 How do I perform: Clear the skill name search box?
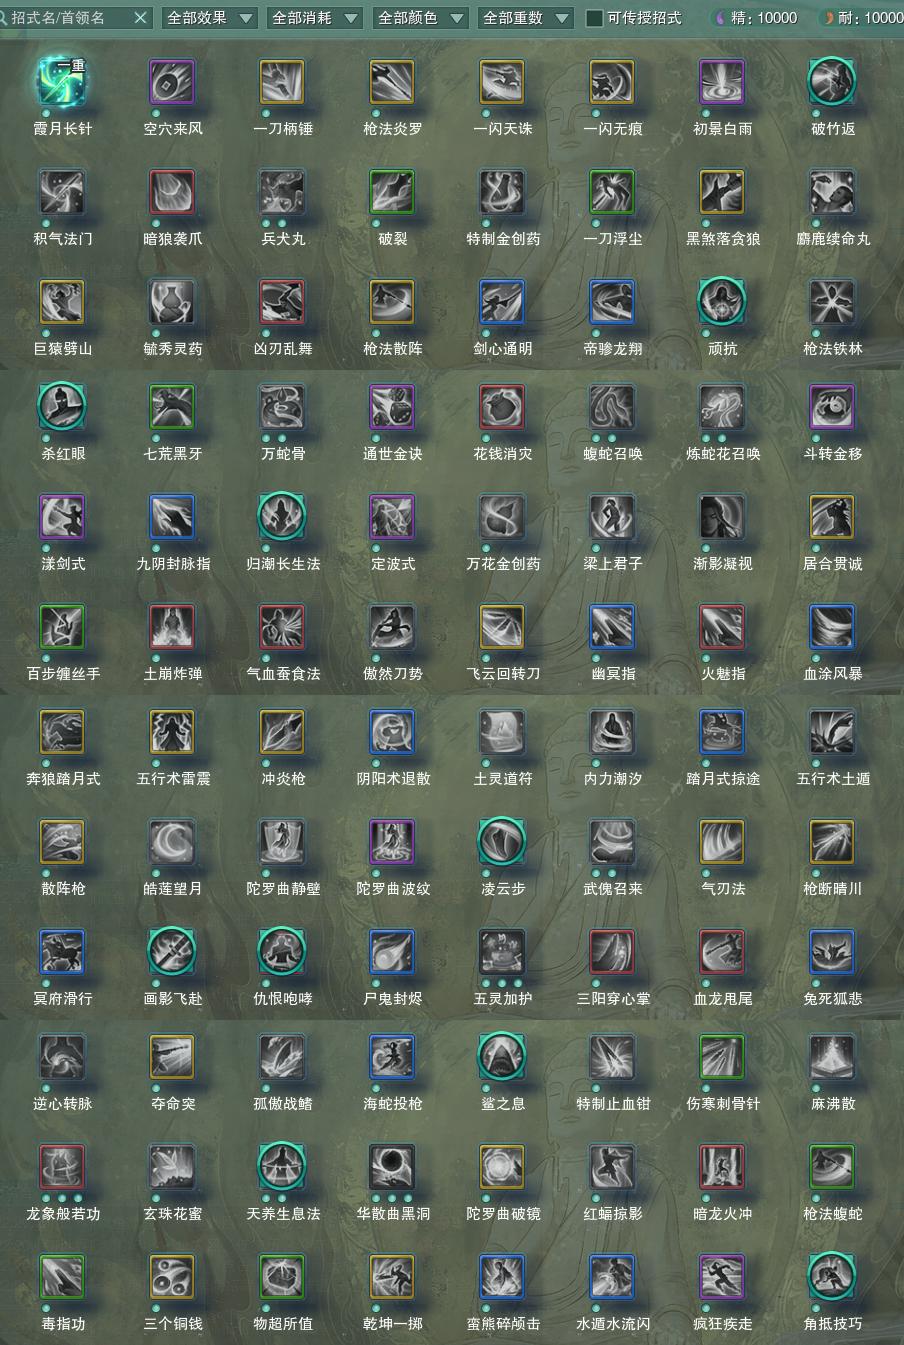point(140,18)
